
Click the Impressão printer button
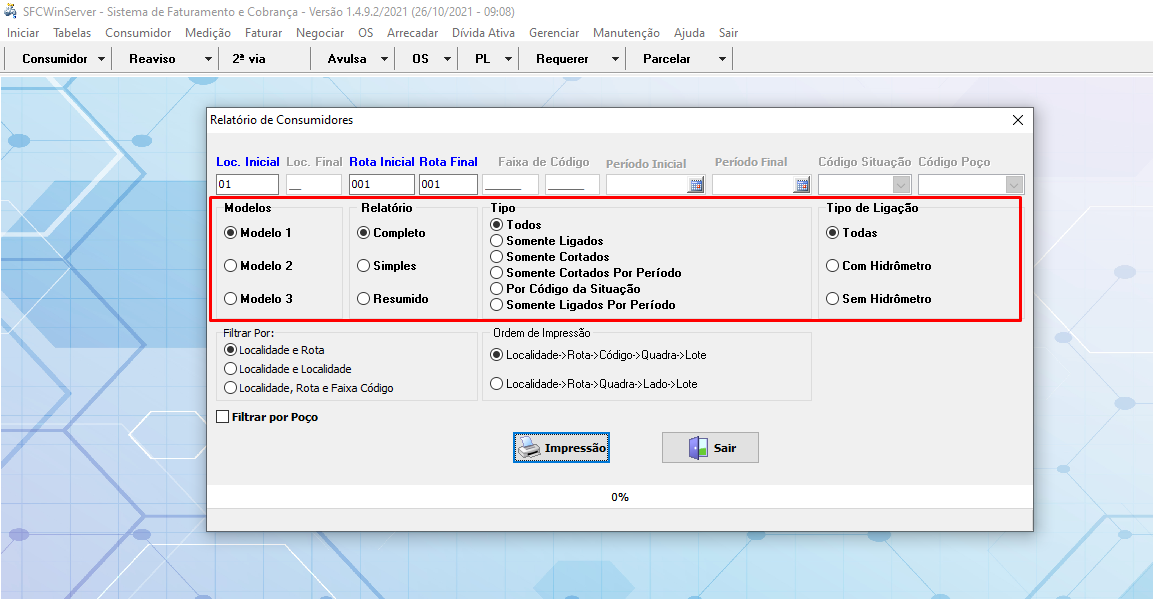coord(561,448)
